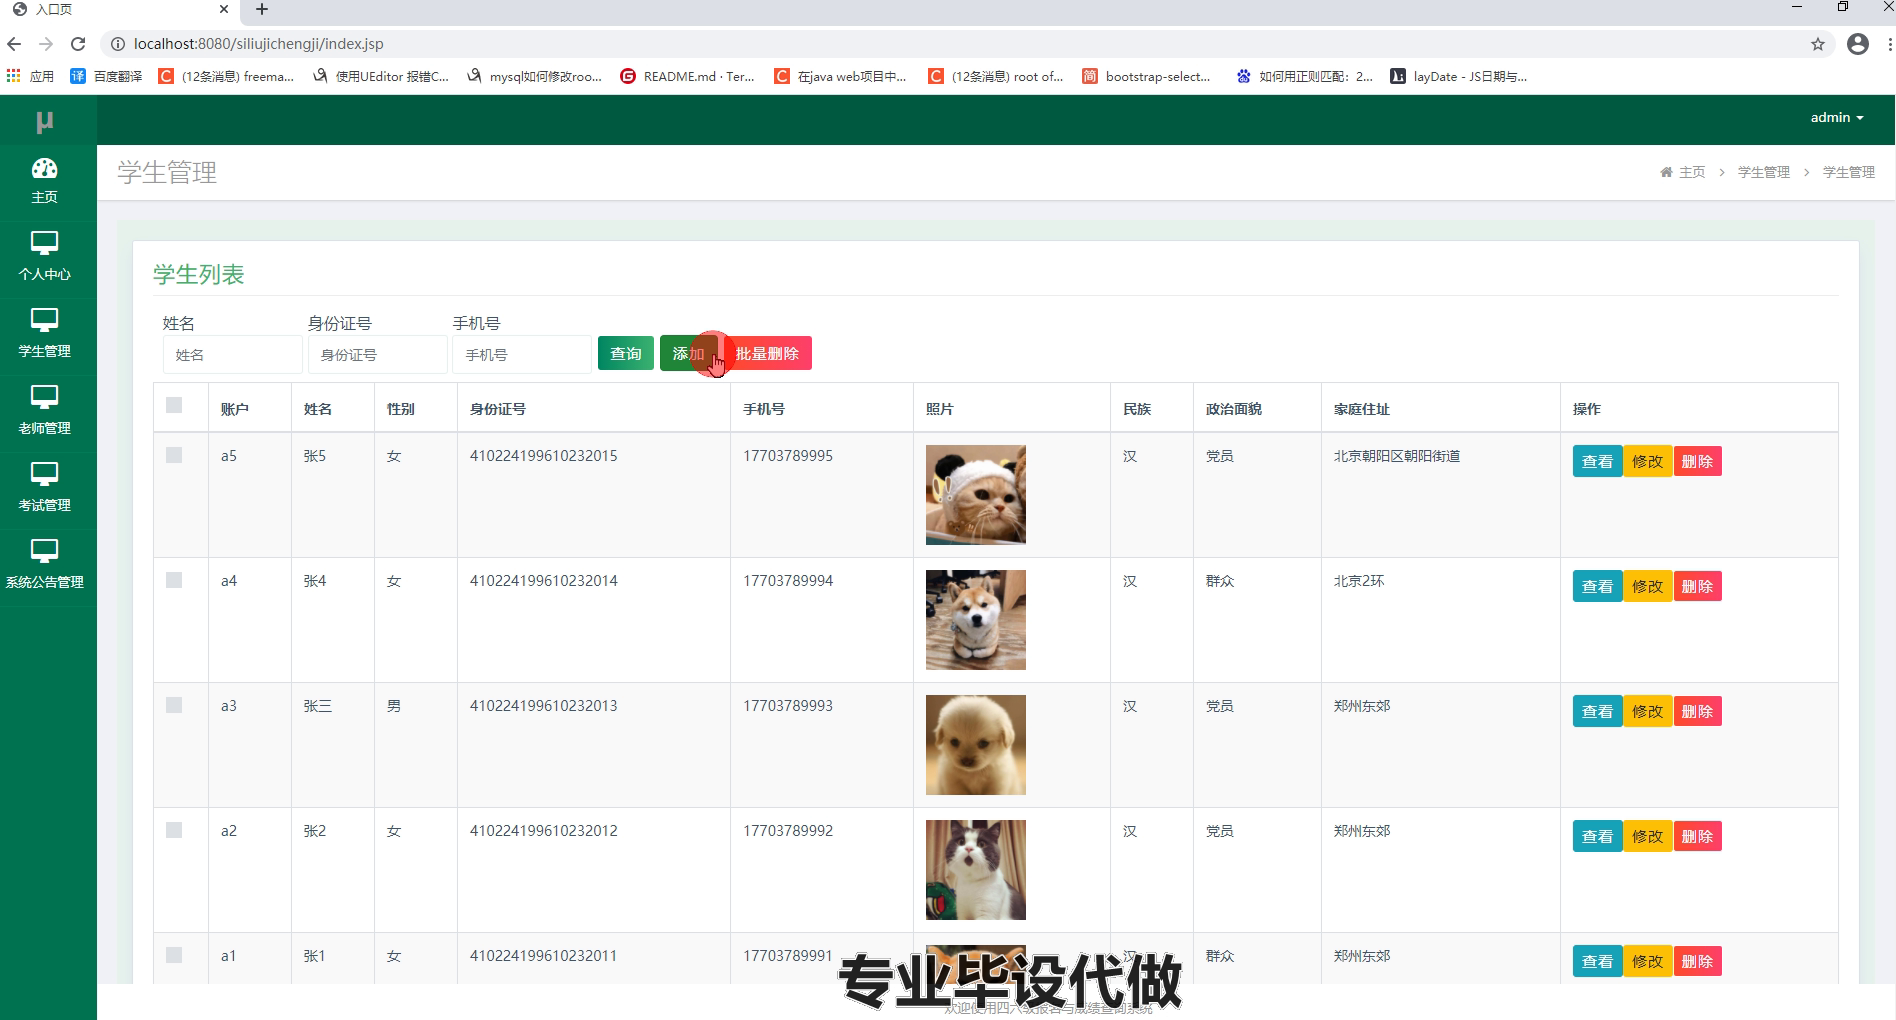Click 修改 for student 张4

click(x=1647, y=586)
